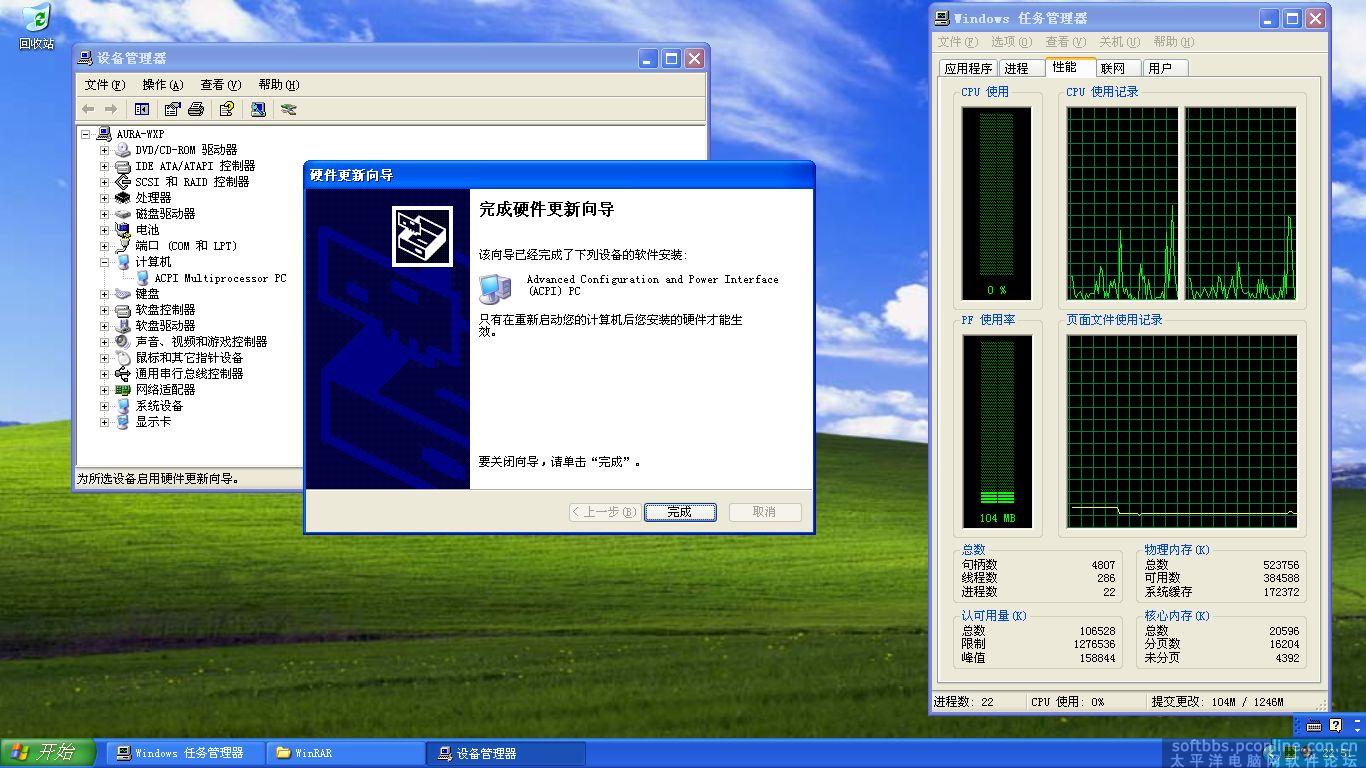Open 查看(V) menu in Device Manager

pyautogui.click(x=221, y=85)
